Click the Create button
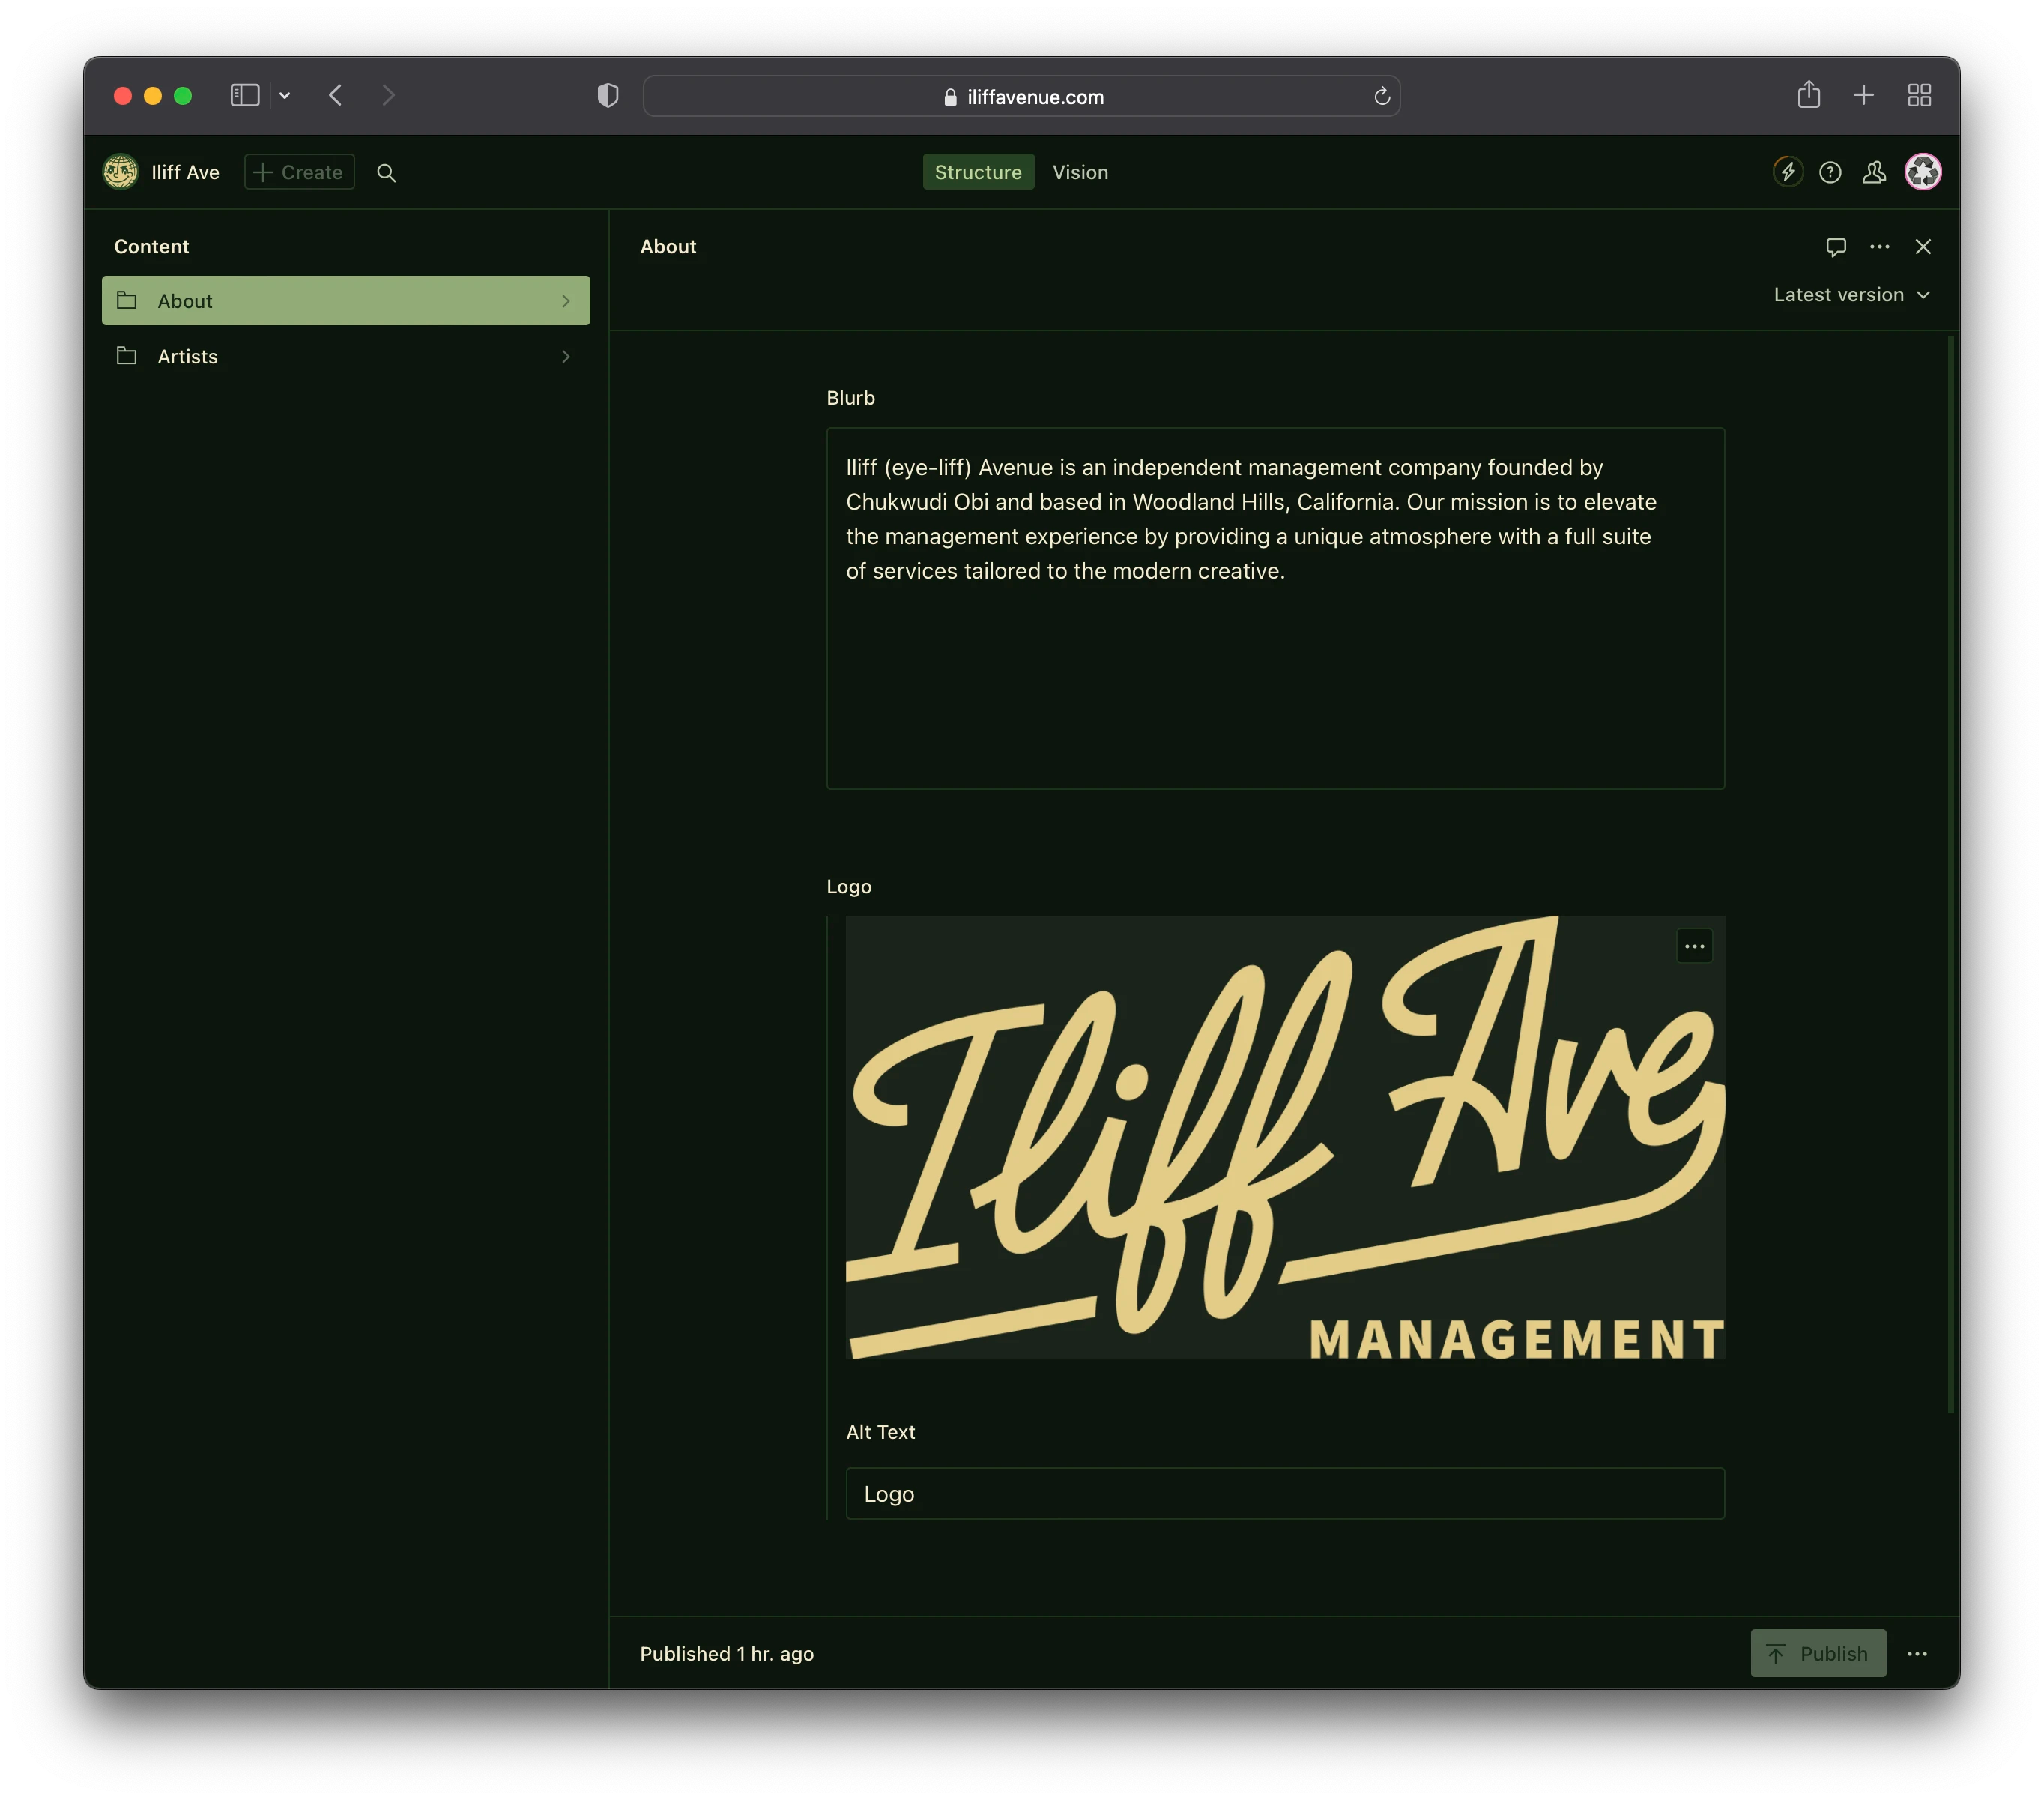Viewport: 2044px width, 1800px height. pyautogui.click(x=299, y=172)
